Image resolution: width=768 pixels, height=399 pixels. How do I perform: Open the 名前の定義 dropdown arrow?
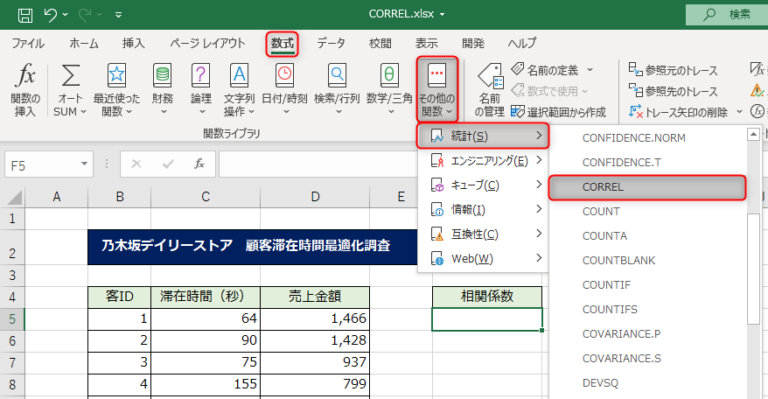(590, 70)
